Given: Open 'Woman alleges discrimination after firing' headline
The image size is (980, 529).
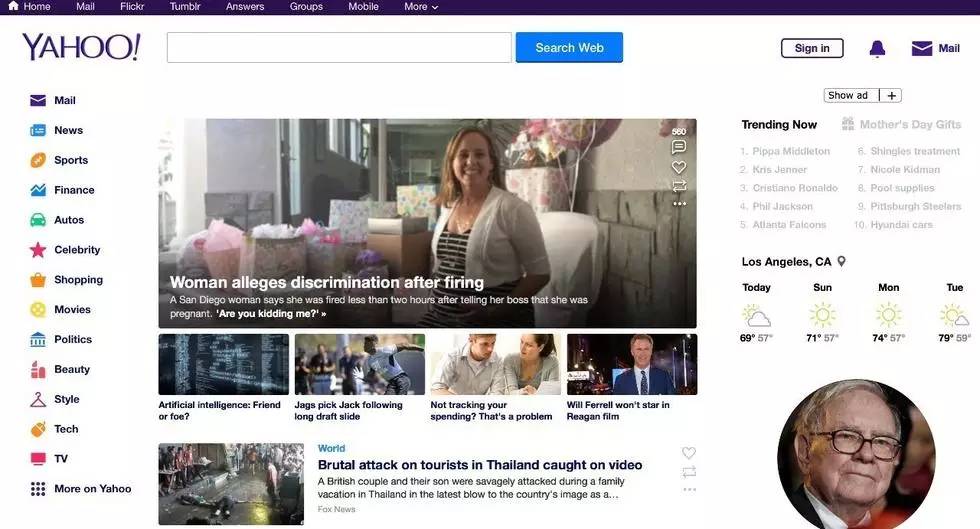Looking at the screenshot, I should tap(327, 283).
